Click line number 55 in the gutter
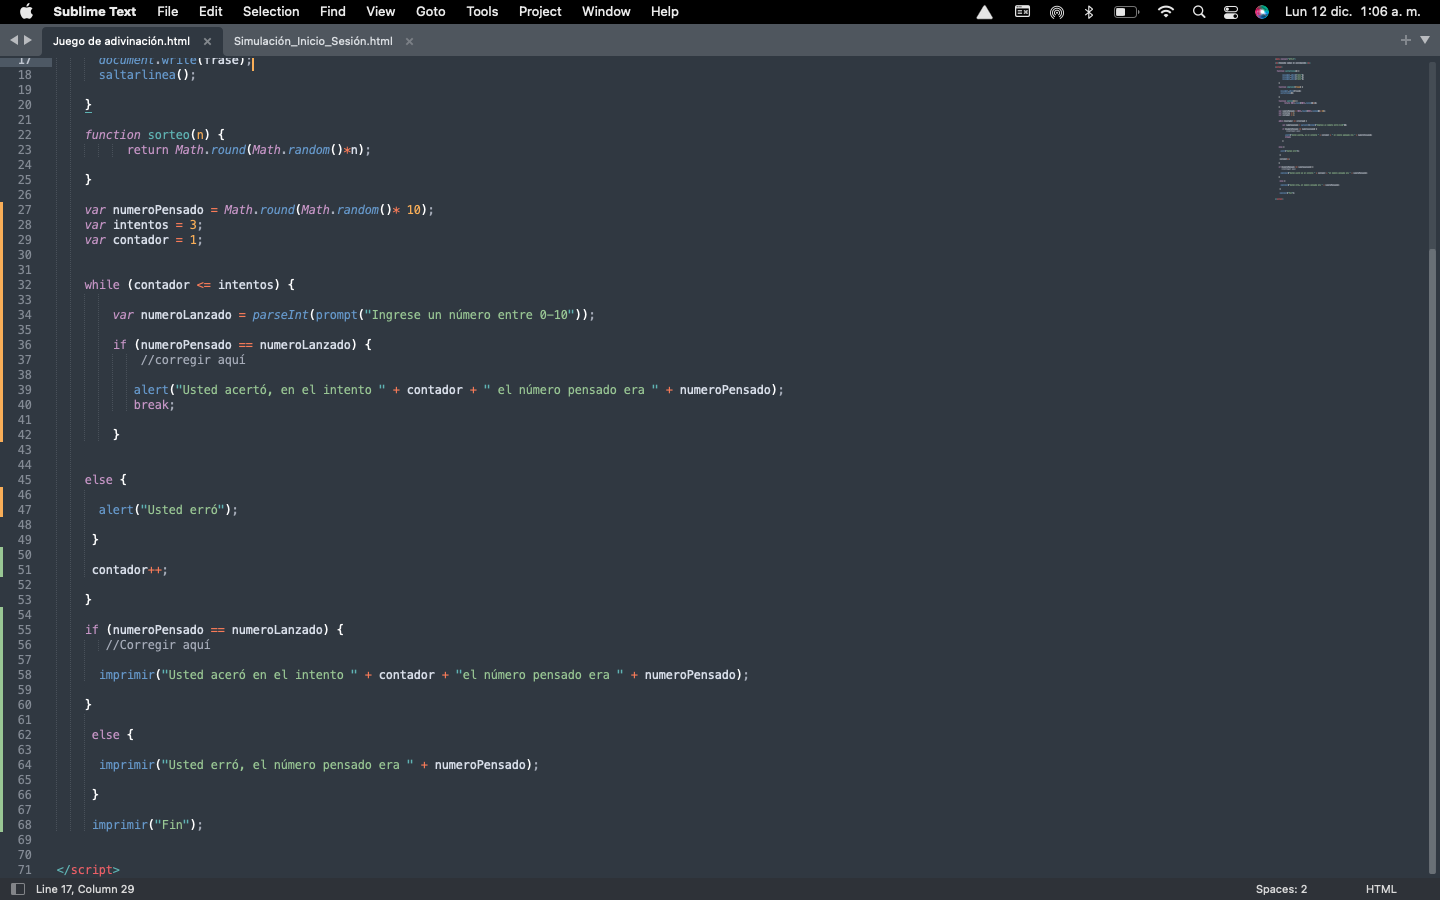 tap(24, 630)
